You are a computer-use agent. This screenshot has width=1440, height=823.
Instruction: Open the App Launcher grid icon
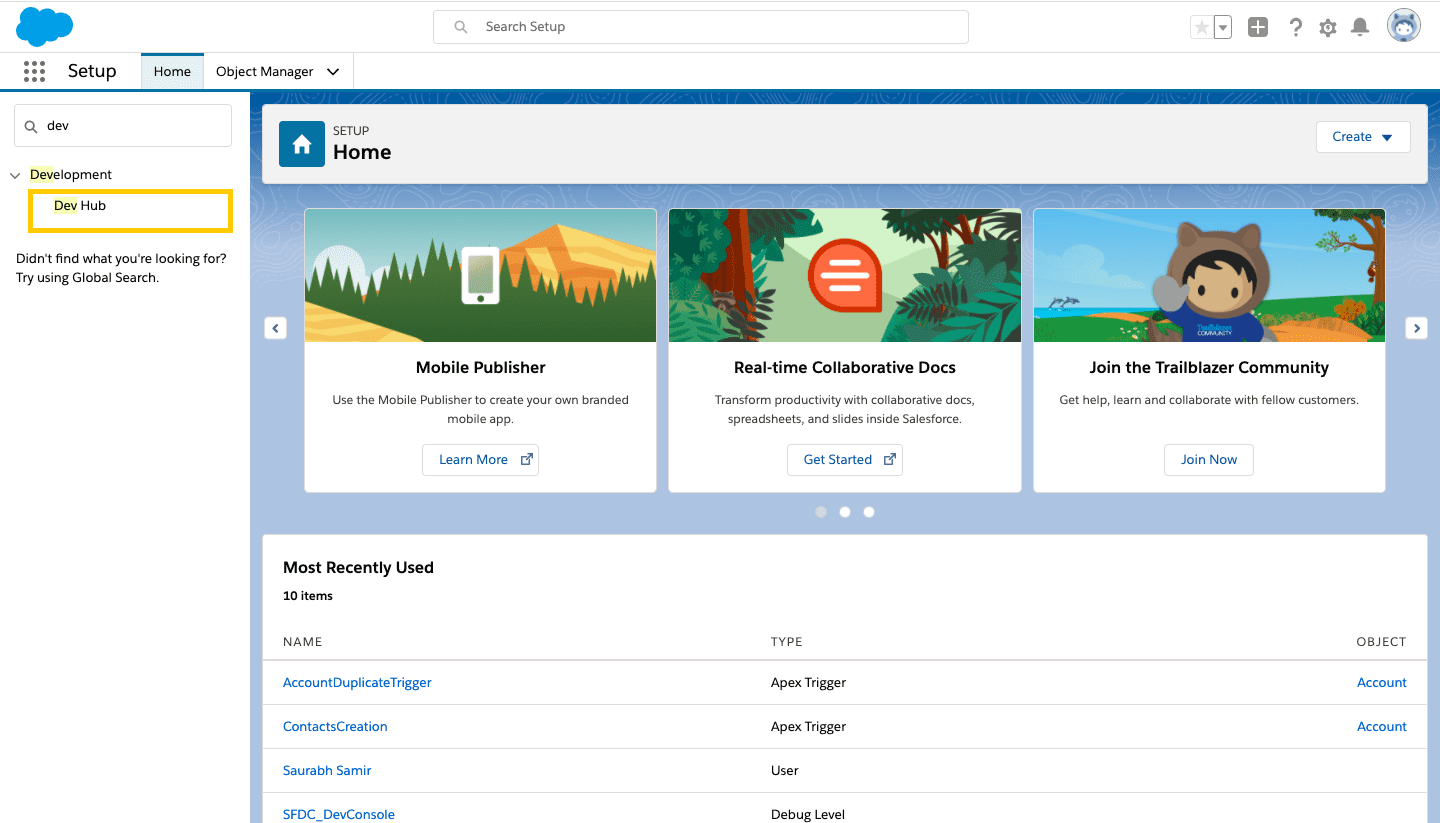[x=34, y=71]
